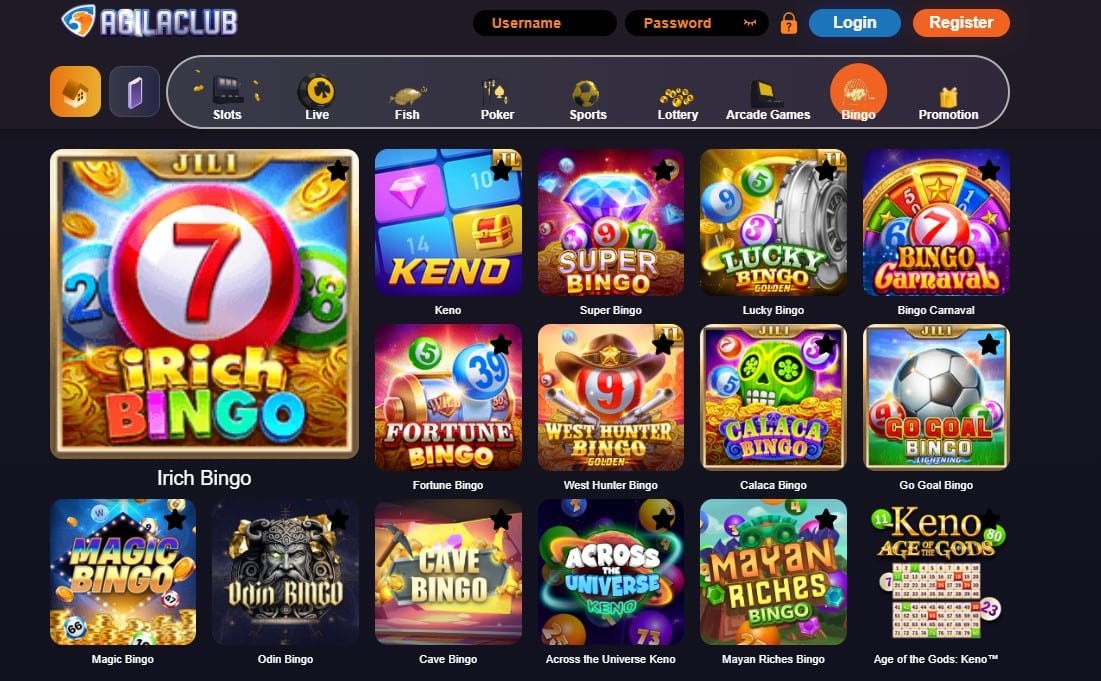
Task: Open the Slots category icon
Action: 227,91
